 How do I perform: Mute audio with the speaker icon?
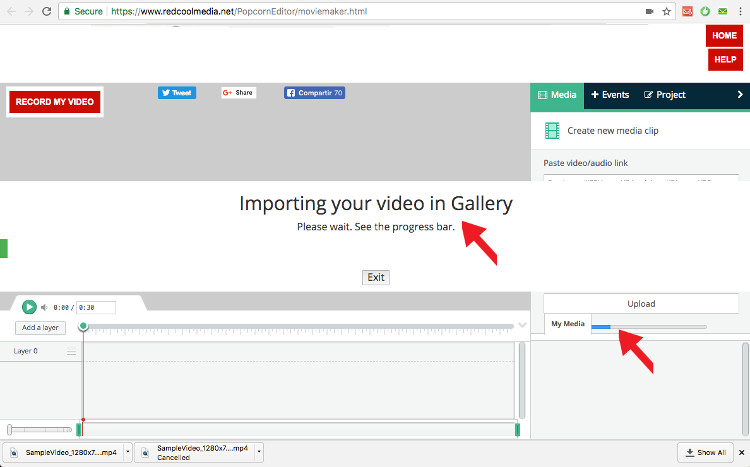tap(44, 308)
